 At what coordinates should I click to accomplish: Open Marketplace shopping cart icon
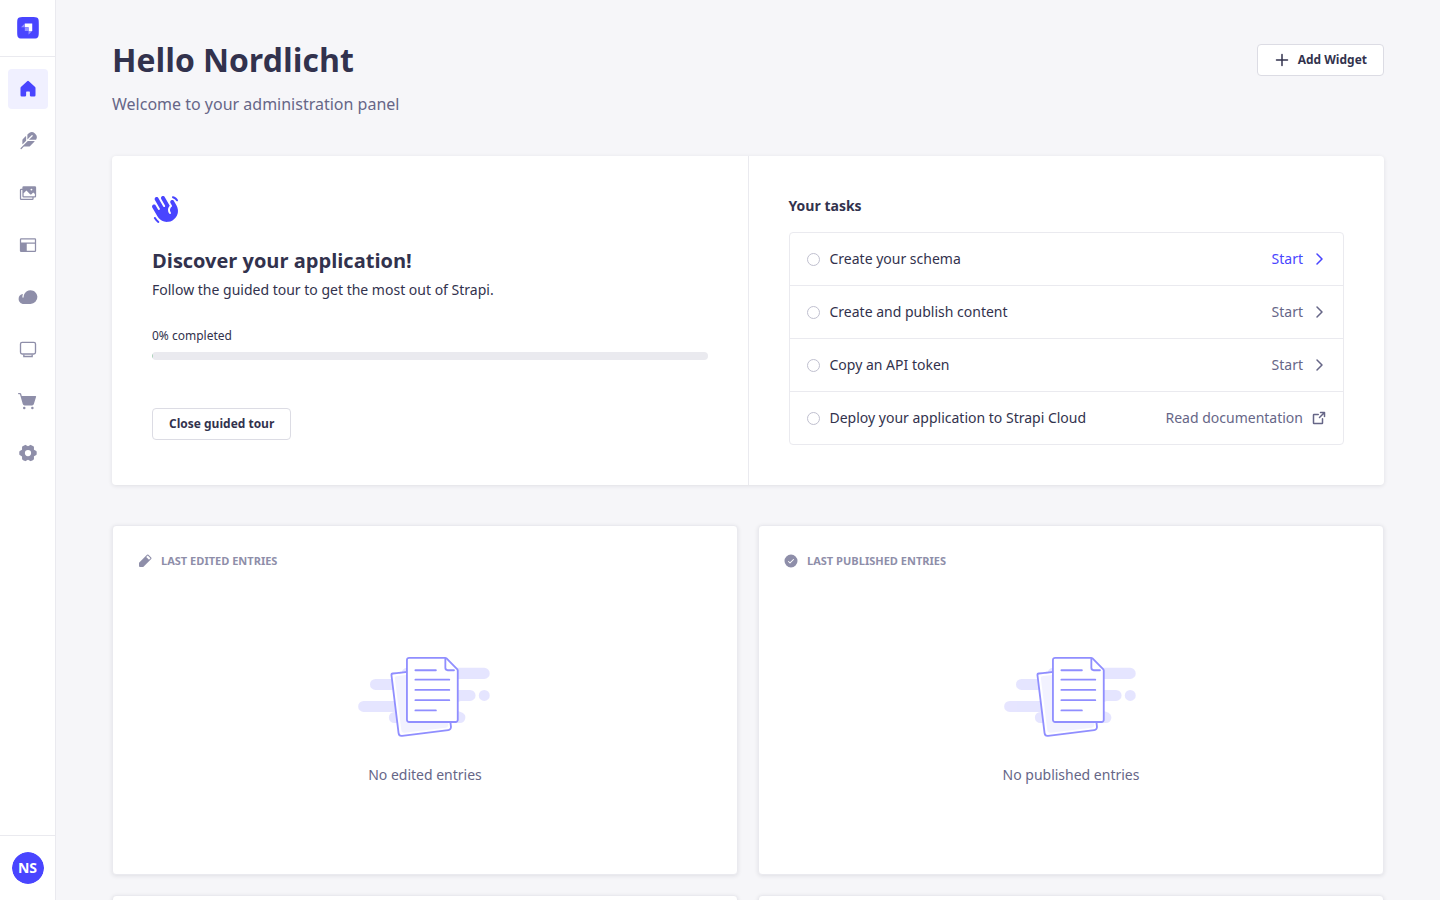(x=28, y=401)
